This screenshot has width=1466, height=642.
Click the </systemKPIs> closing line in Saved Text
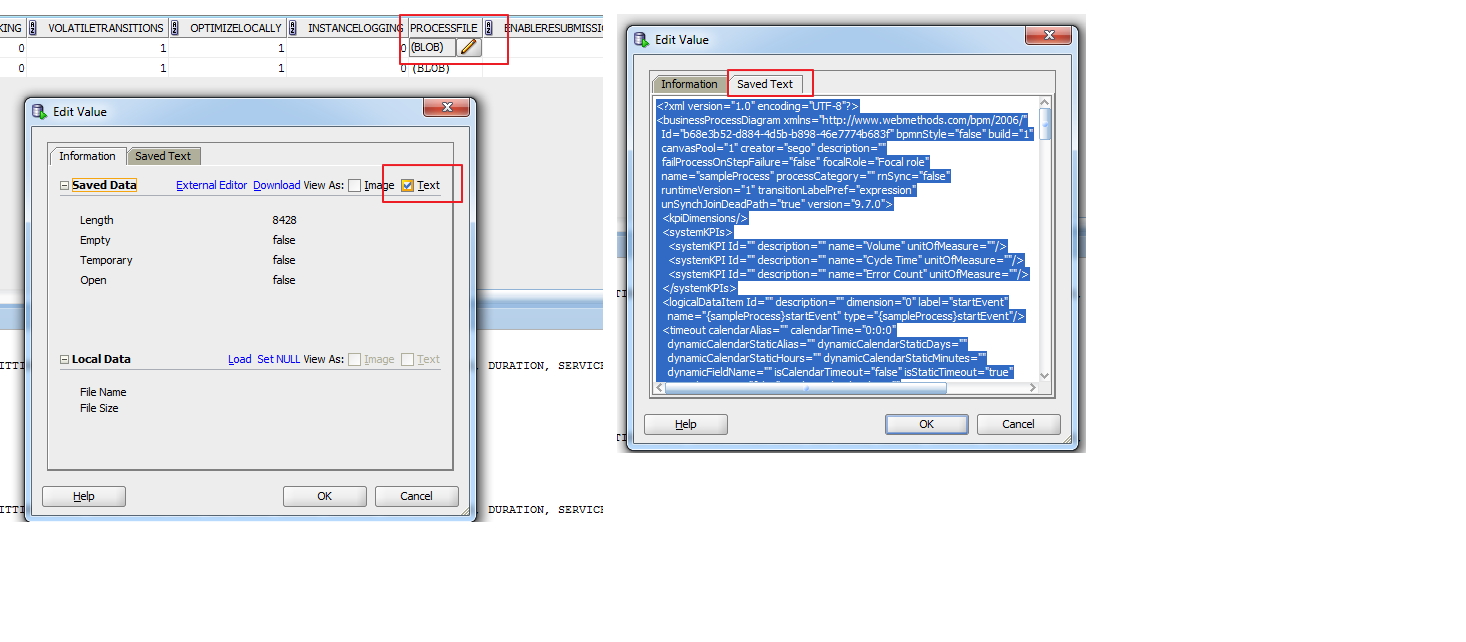[x=699, y=287]
